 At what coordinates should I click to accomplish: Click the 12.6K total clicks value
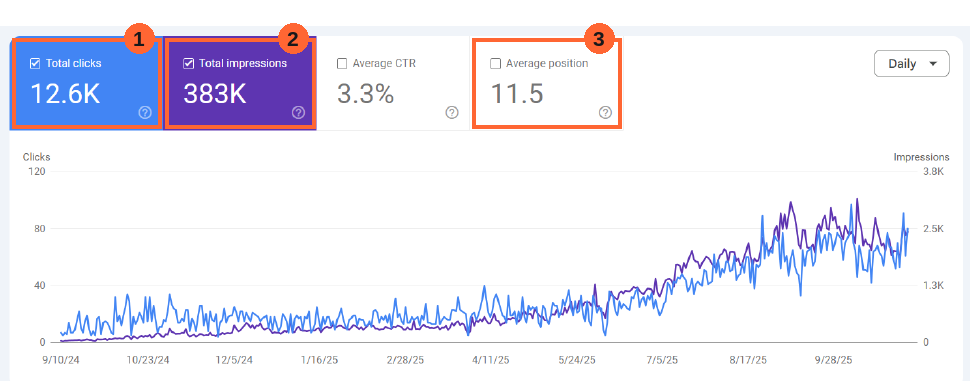65,93
